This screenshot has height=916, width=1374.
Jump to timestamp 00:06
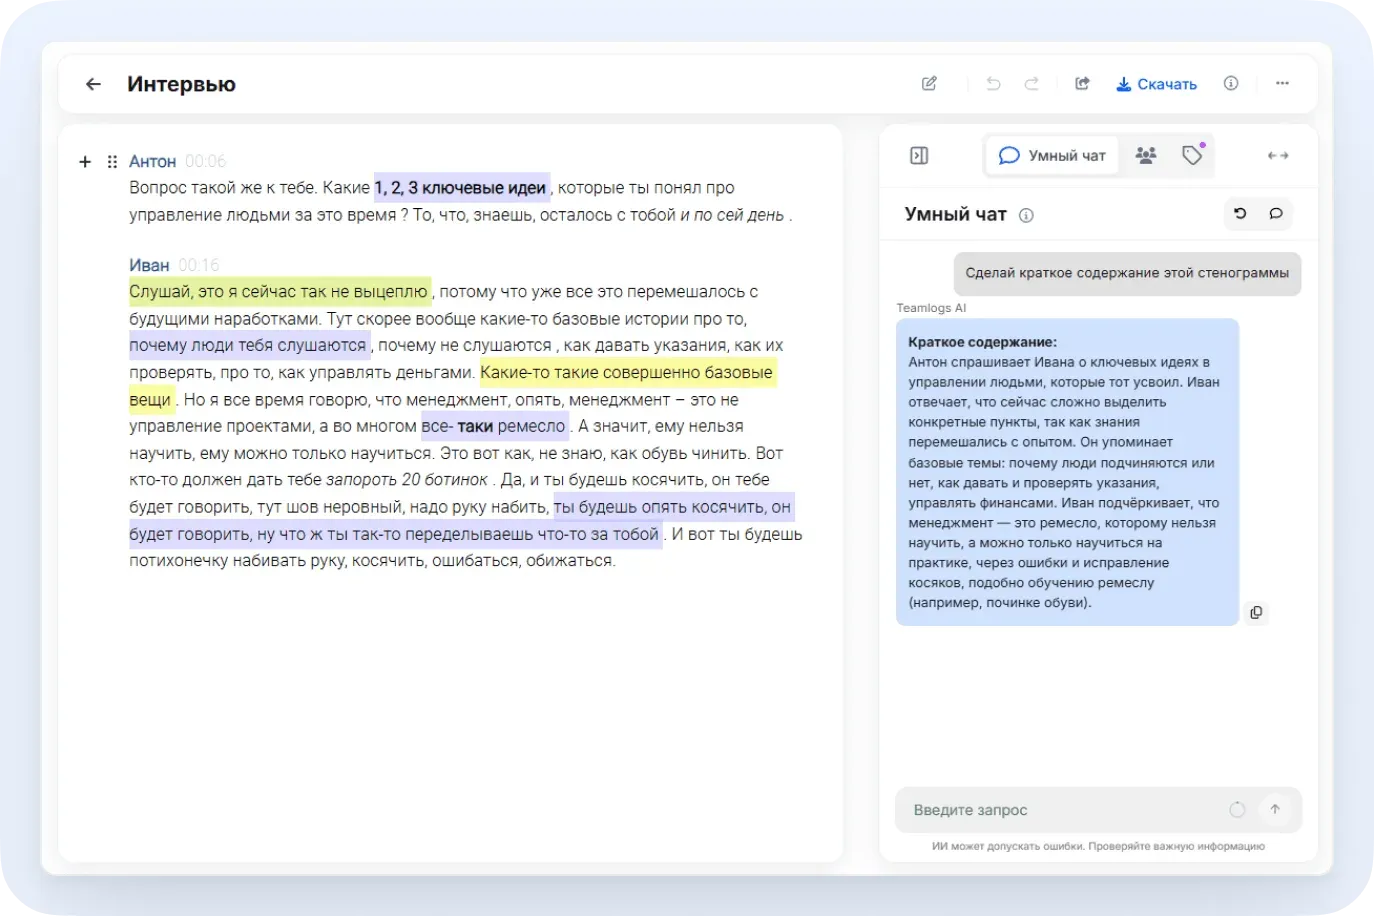click(x=205, y=162)
